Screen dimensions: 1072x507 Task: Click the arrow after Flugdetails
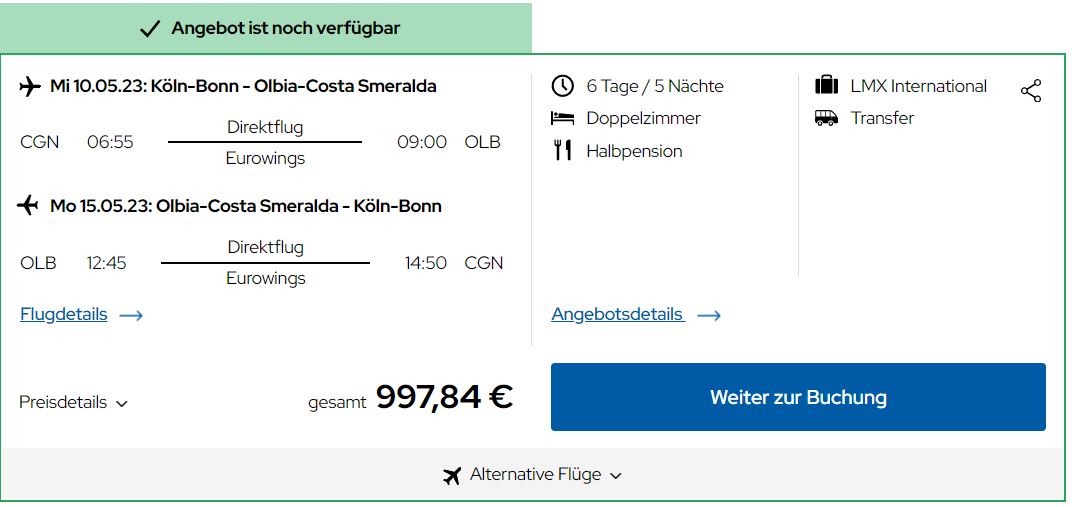point(131,315)
